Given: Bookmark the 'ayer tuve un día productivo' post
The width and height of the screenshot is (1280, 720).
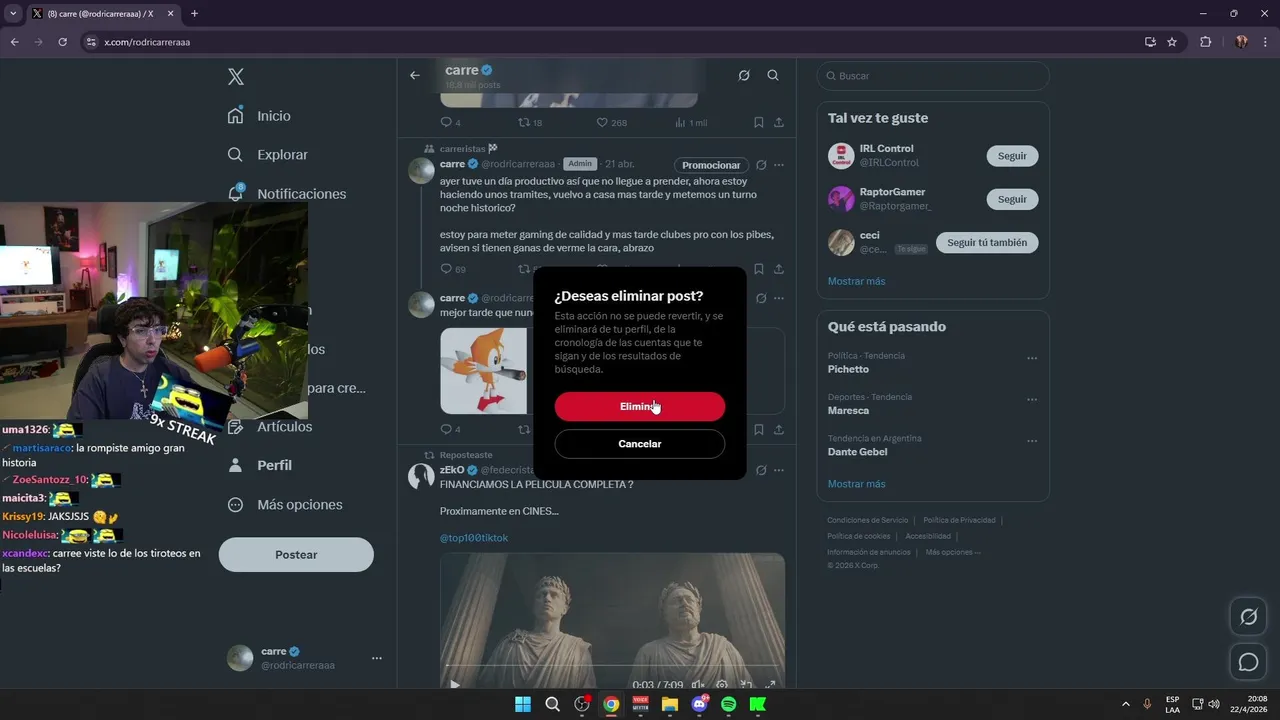Looking at the screenshot, I should click(x=759, y=269).
